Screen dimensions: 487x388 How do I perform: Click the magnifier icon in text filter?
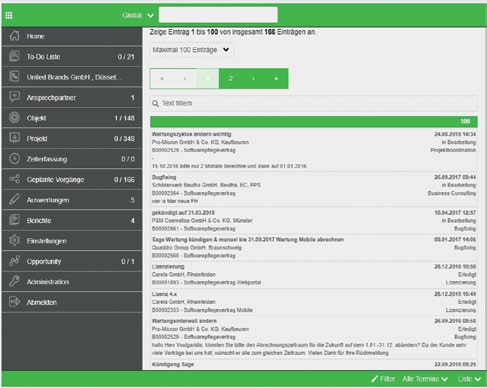(x=155, y=103)
